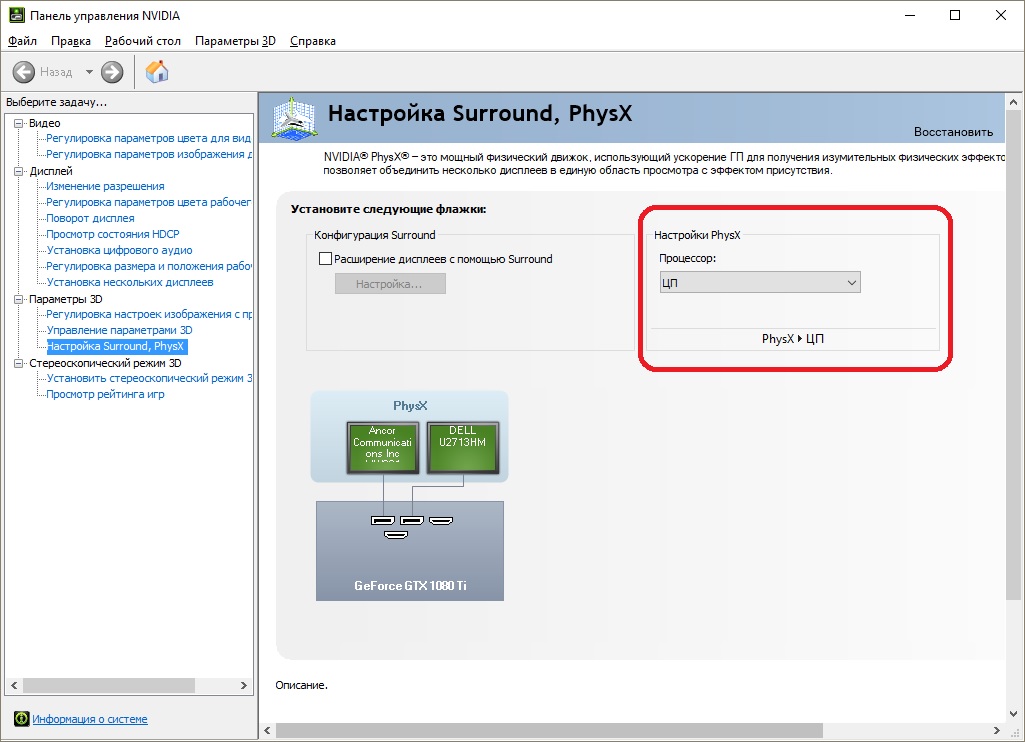
Task: Collapse the Дисплей tree node
Action: pyautogui.click(x=19, y=171)
